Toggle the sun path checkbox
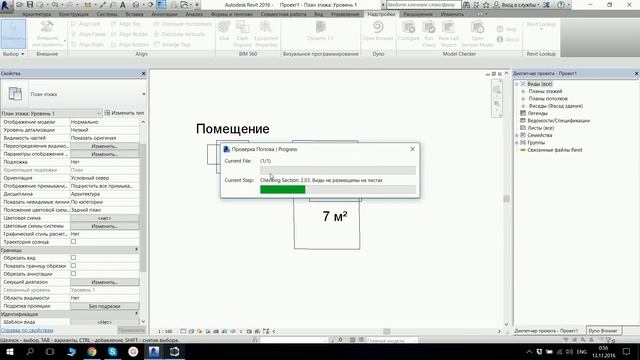This screenshot has width=640, height=360. 73,242
